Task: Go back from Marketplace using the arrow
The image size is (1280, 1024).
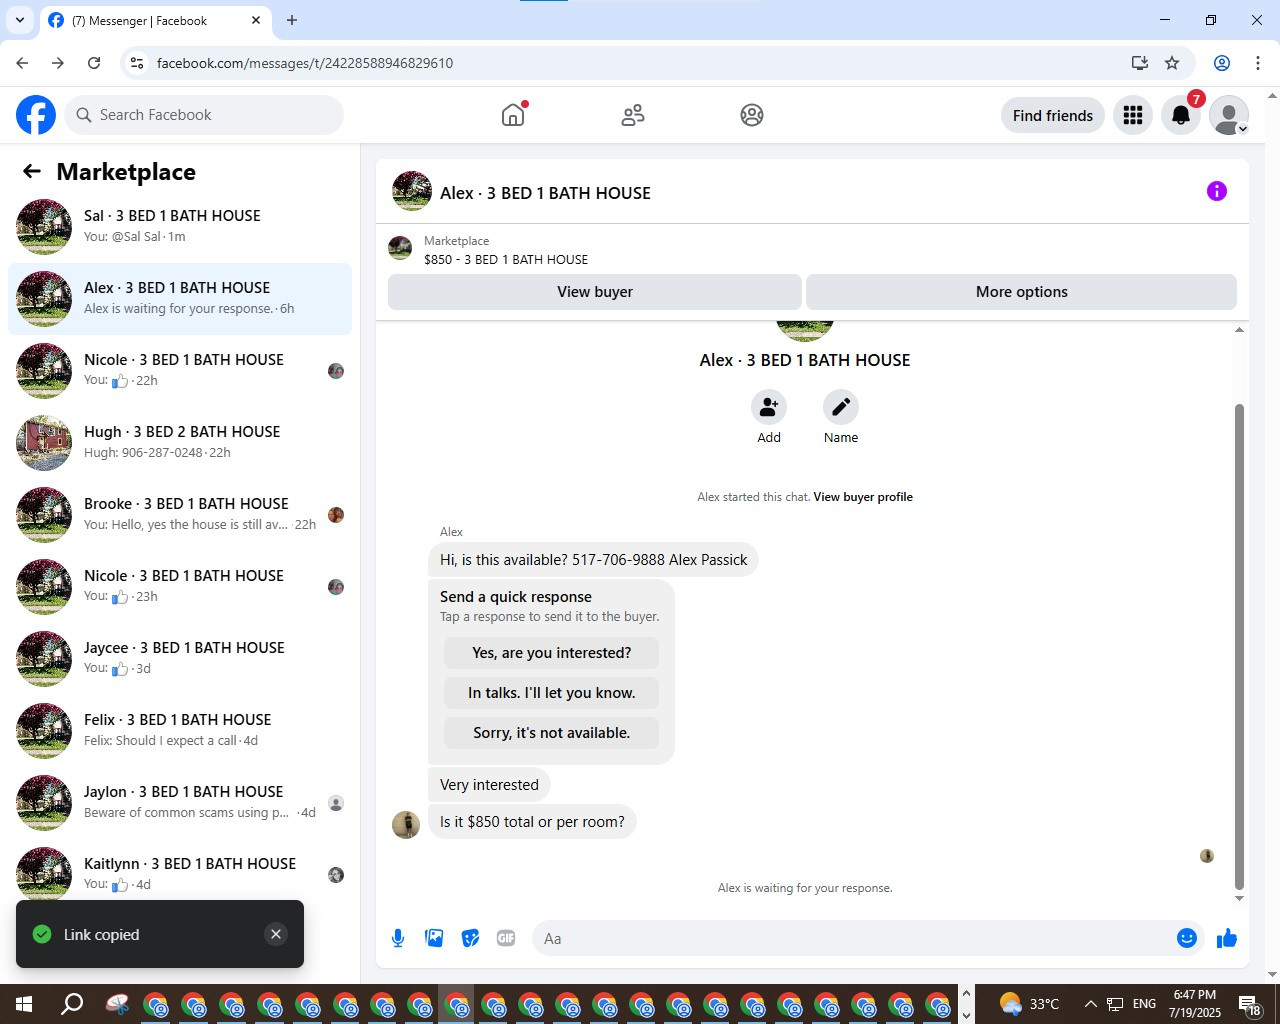Action: (x=32, y=171)
